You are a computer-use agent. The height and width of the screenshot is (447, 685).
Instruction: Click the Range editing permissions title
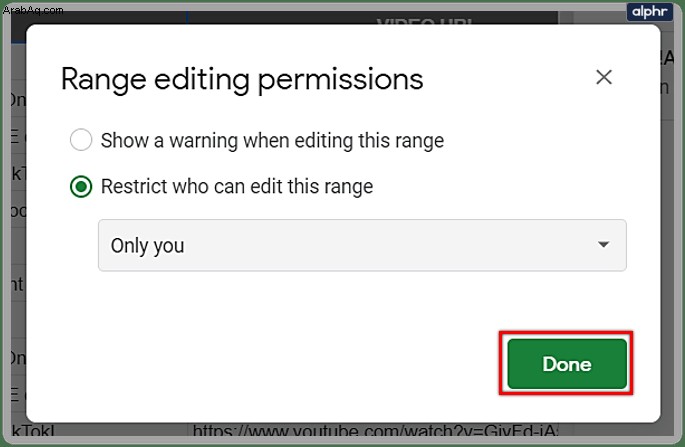pyautogui.click(x=242, y=80)
